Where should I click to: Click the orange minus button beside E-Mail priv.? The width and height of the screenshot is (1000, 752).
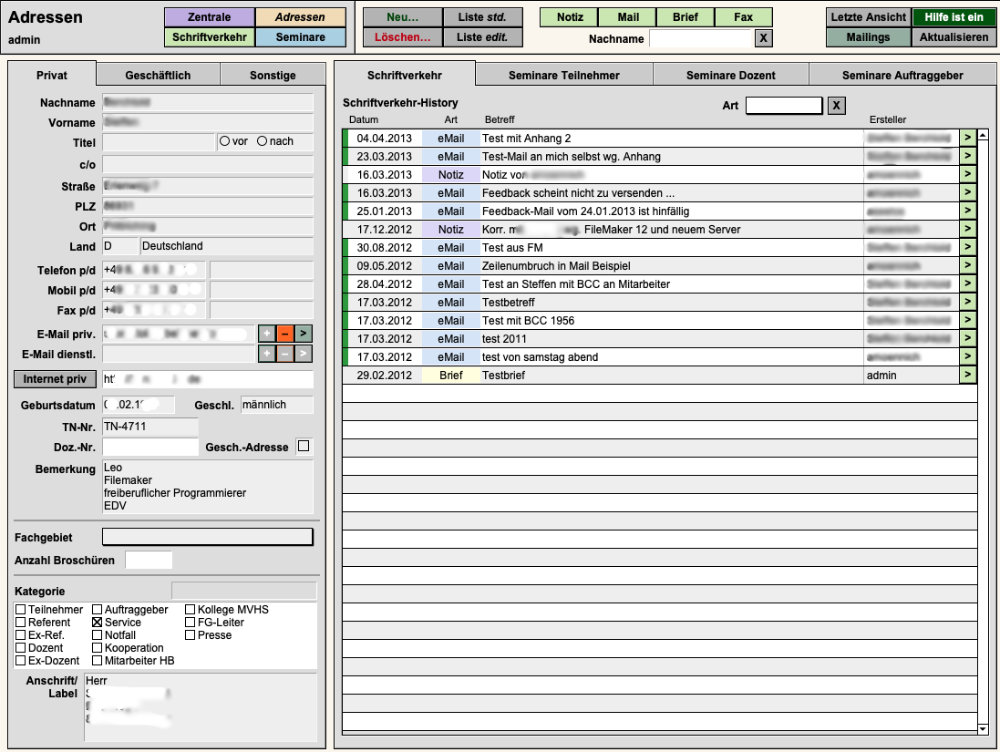coord(285,334)
